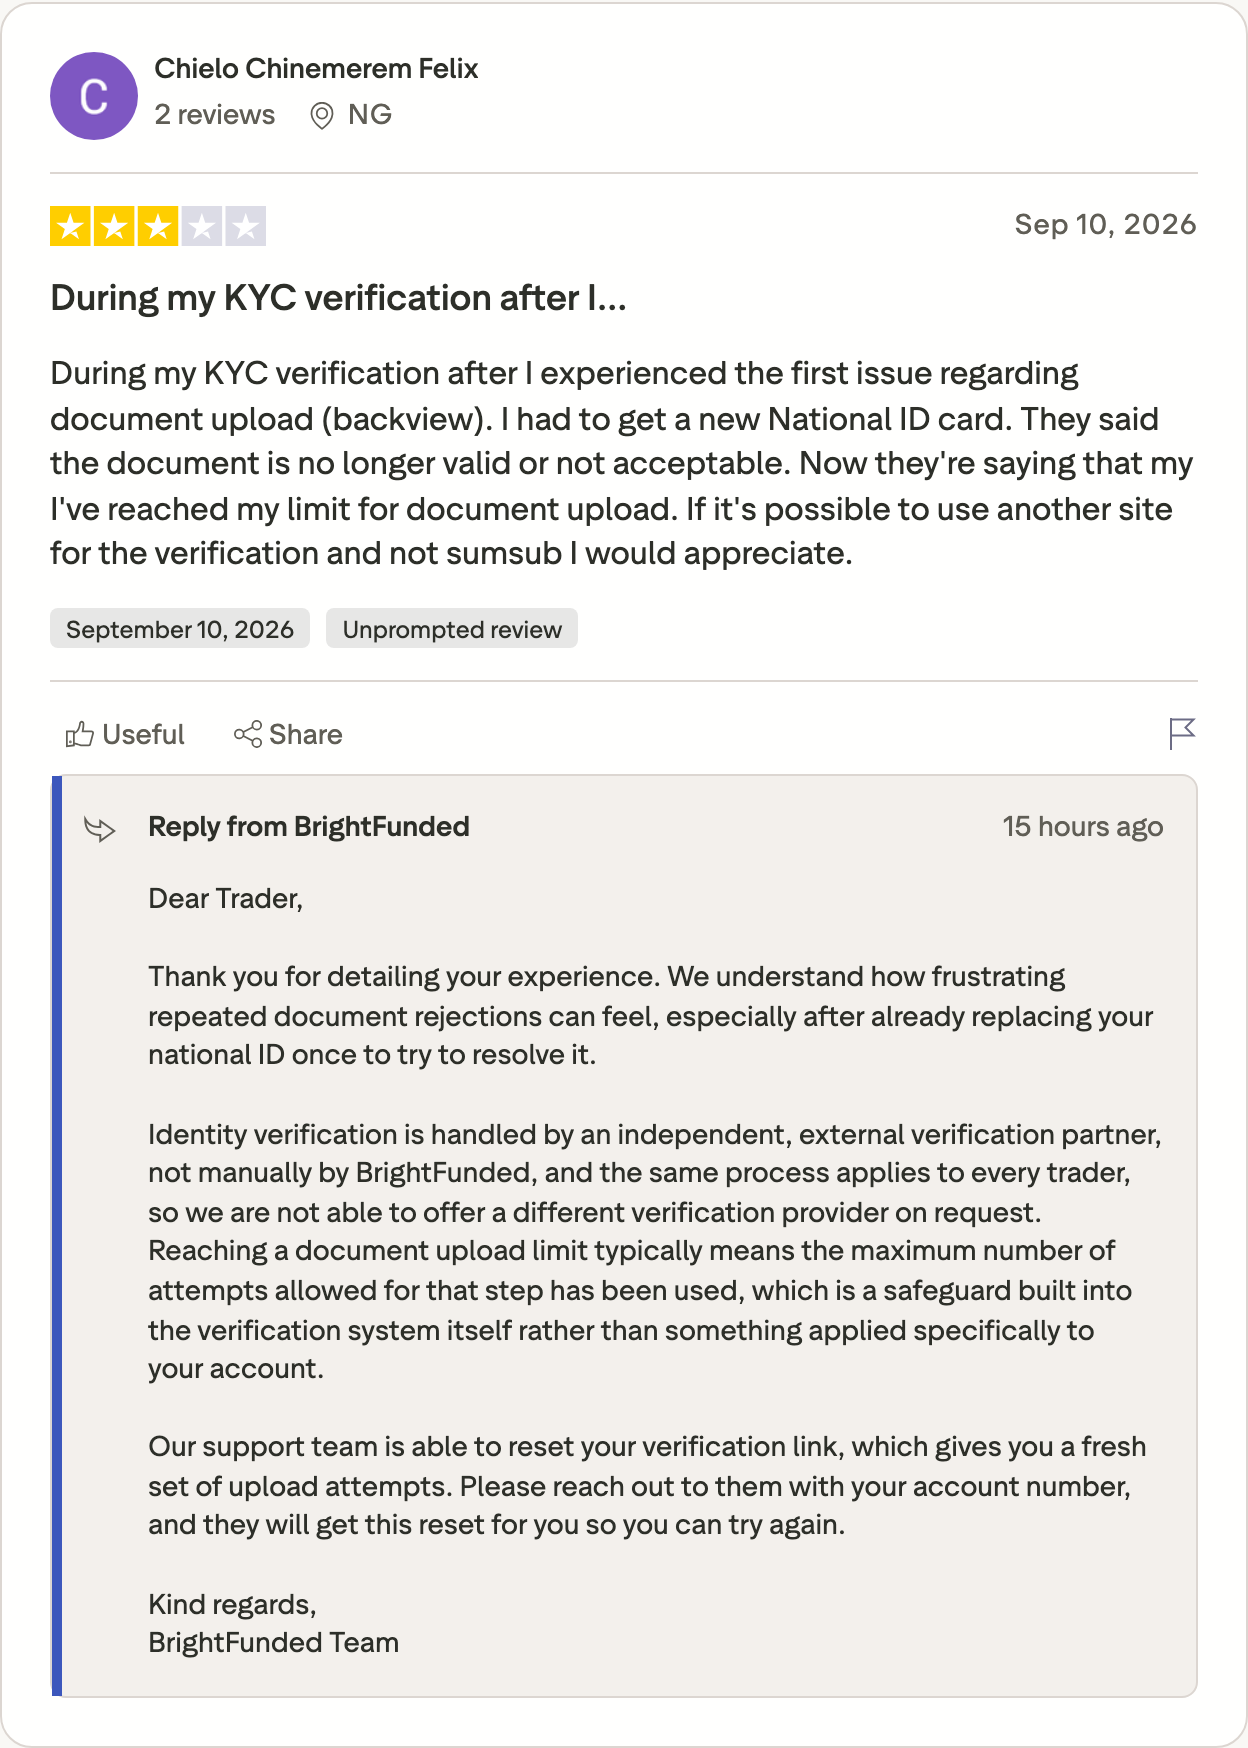Click the Sep 10, 2026 date
The height and width of the screenshot is (1748, 1248).
1106,224
